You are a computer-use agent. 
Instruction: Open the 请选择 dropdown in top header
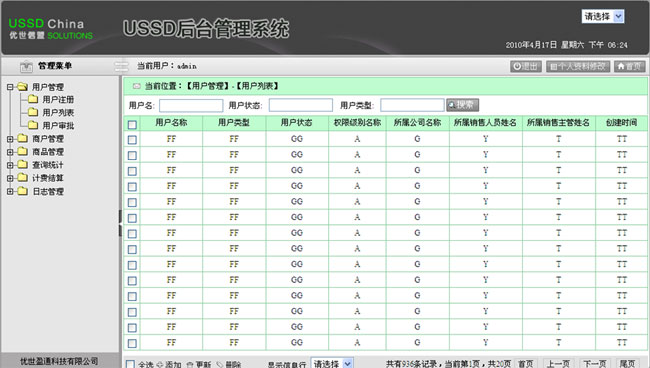click(x=603, y=16)
